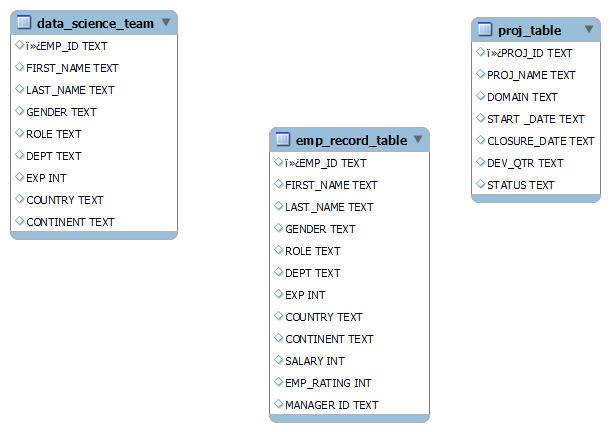Collapse the proj_table columns list

tap(587, 30)
